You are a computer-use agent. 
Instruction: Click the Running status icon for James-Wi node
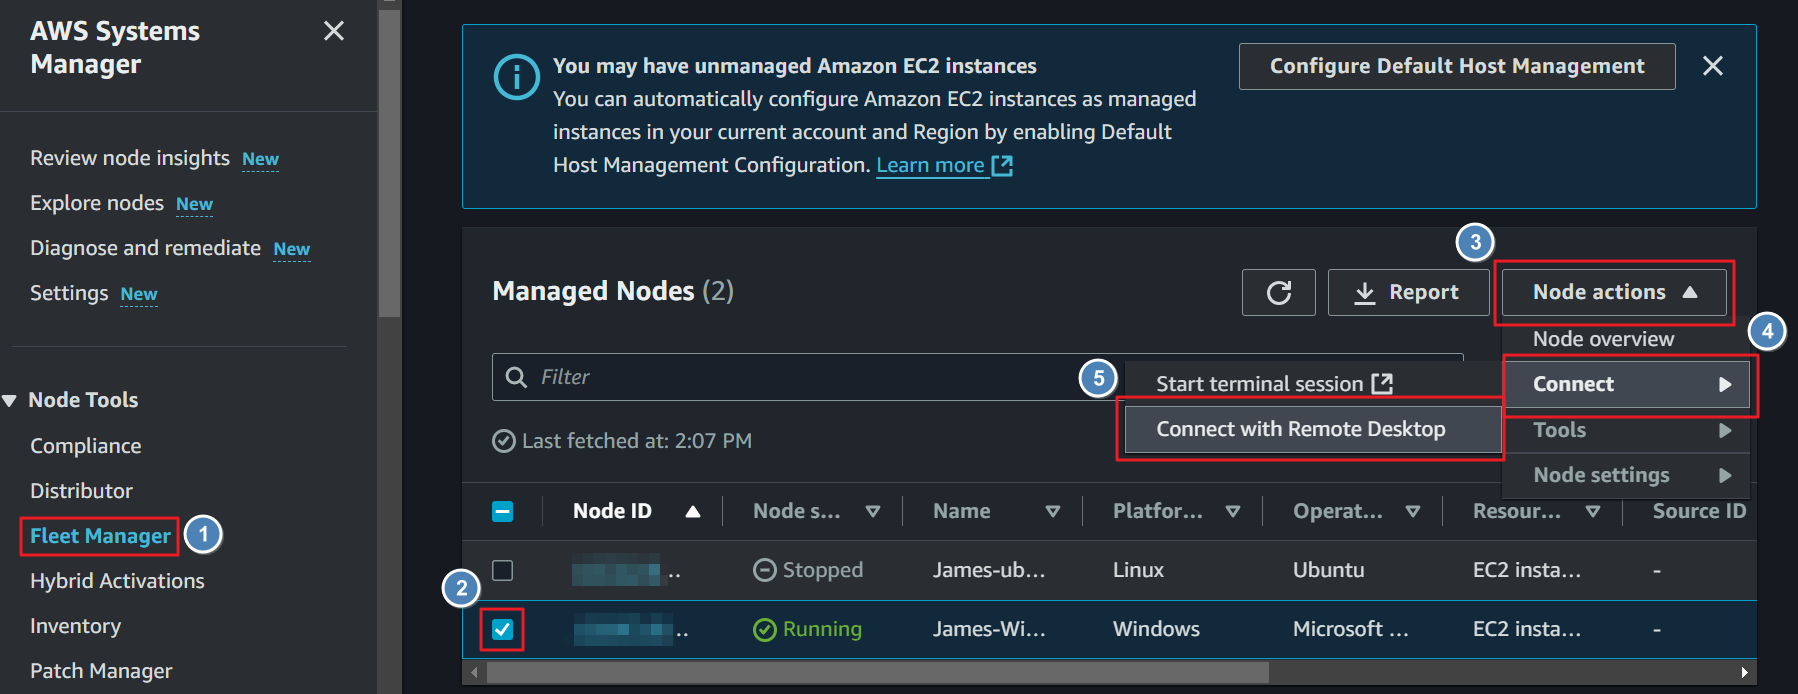tap(764, 629)
